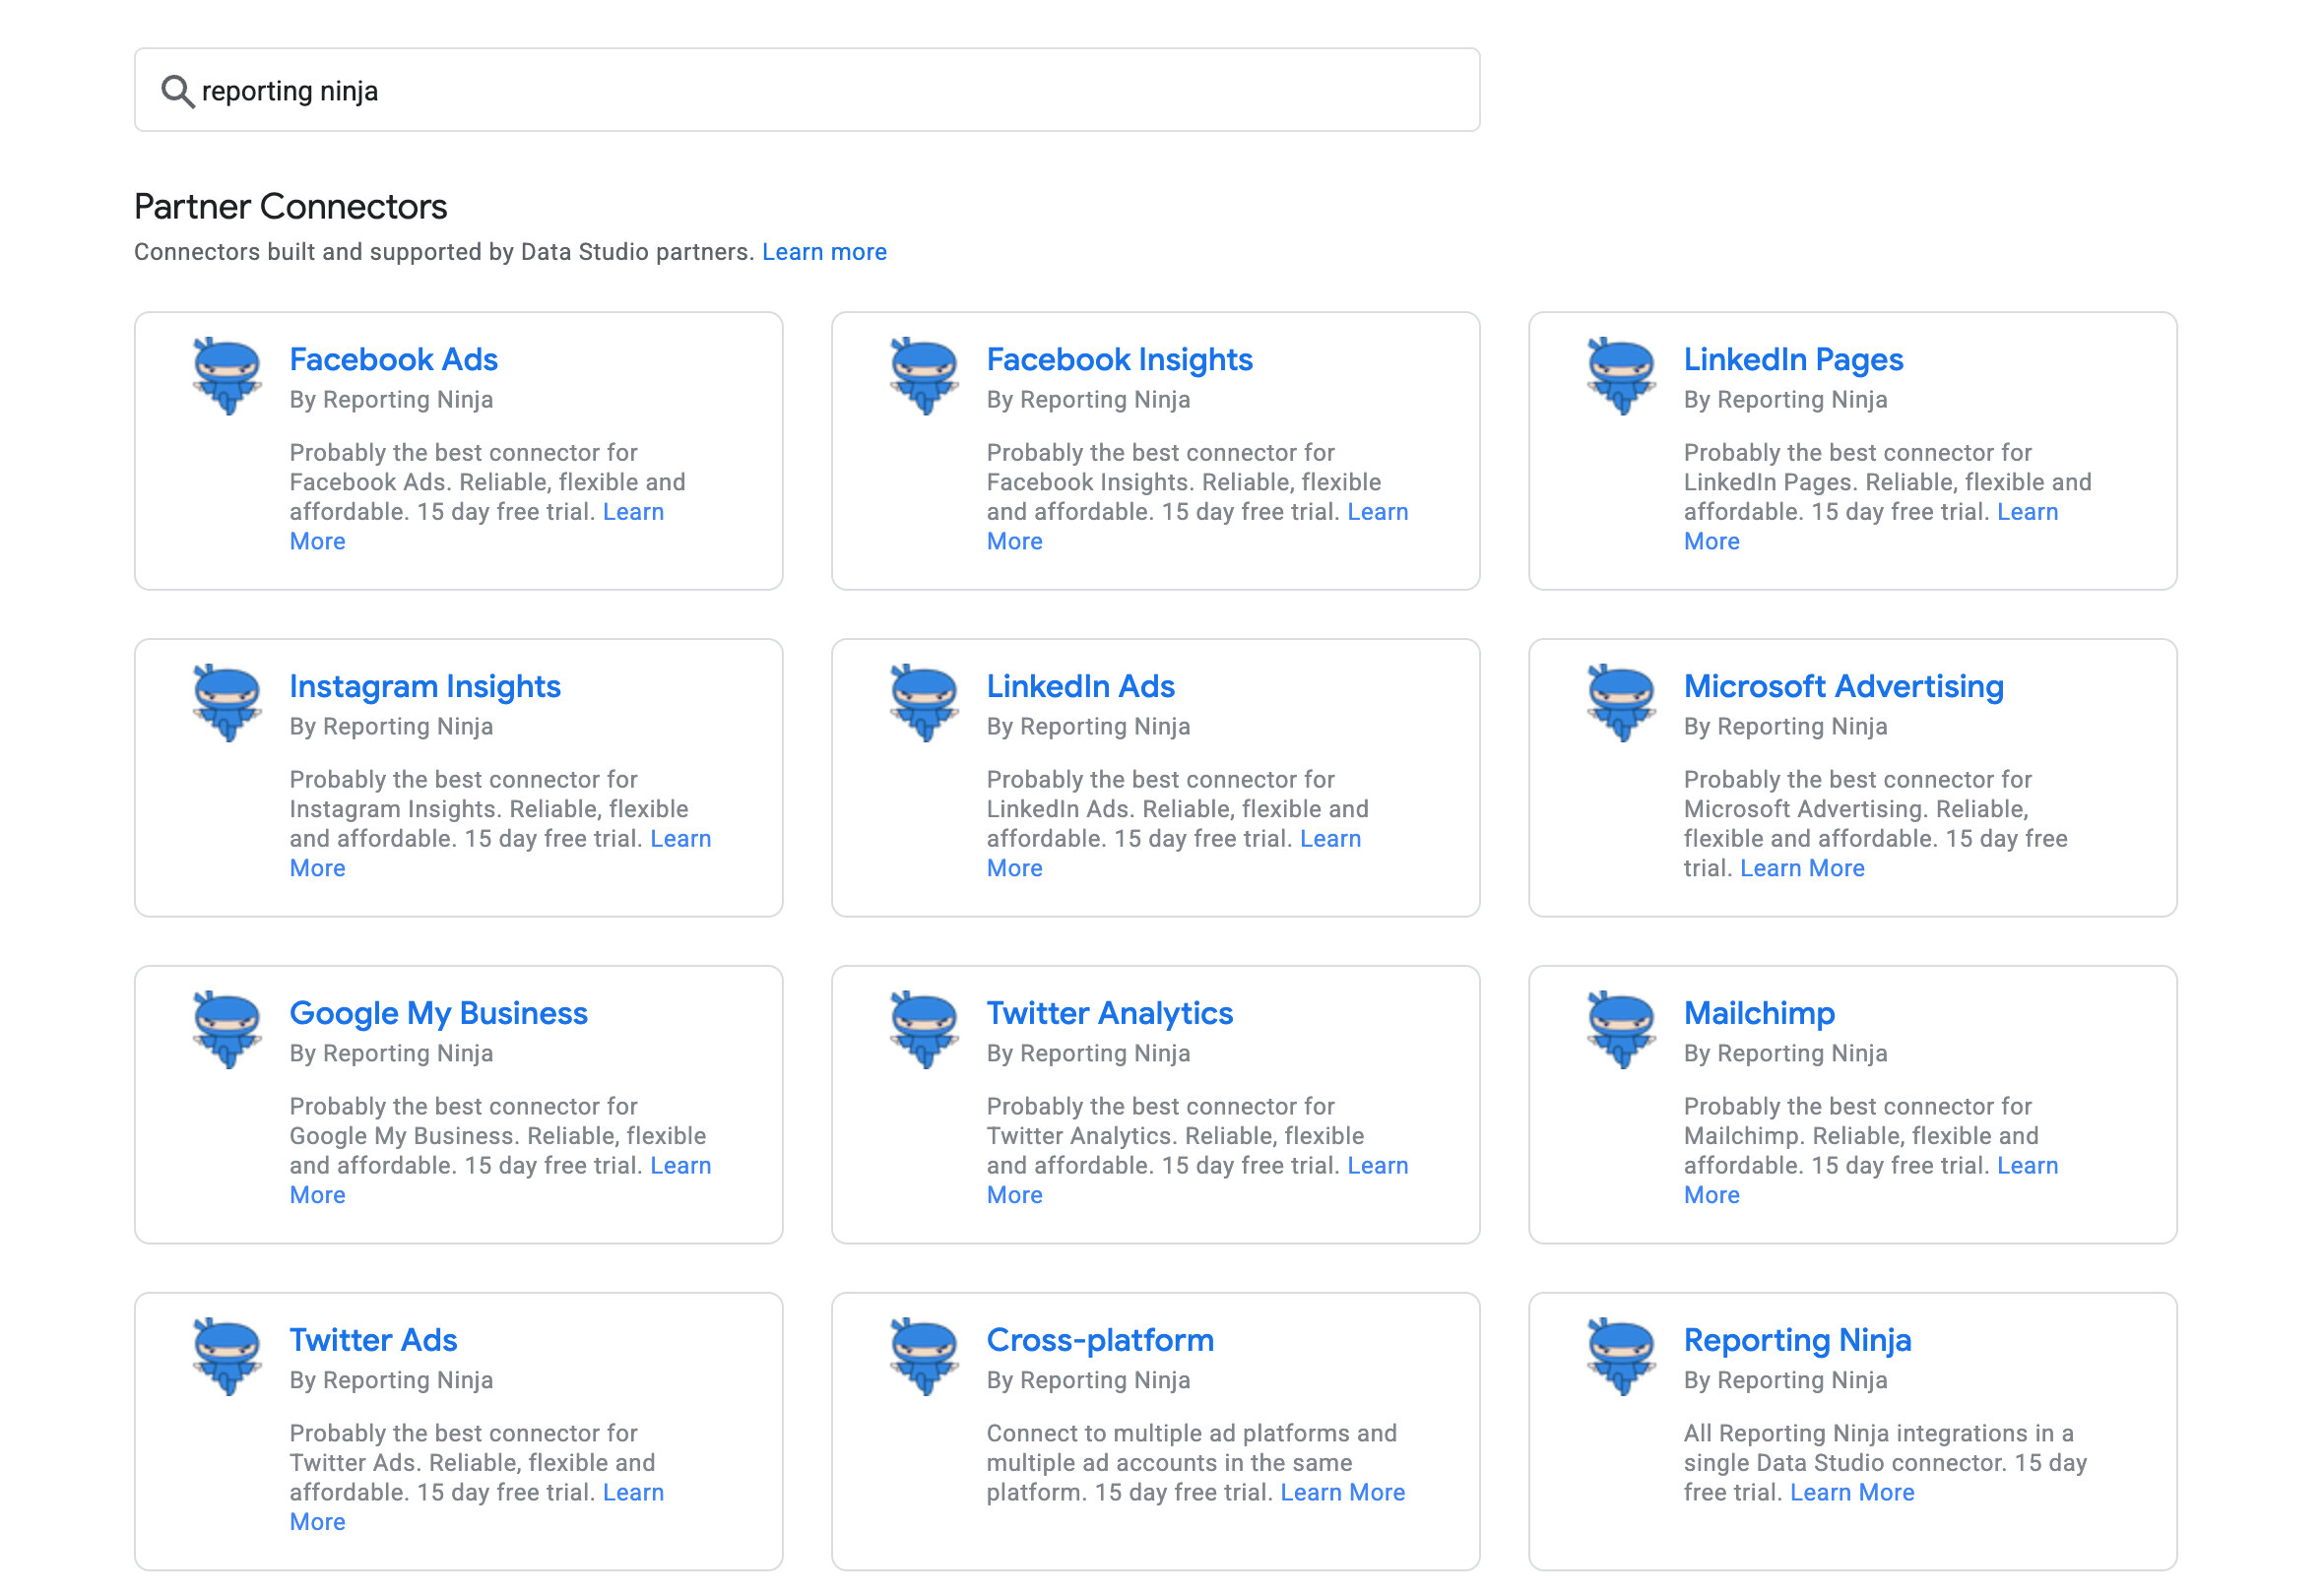Open the Facebook Ads connector

point(393,359)
